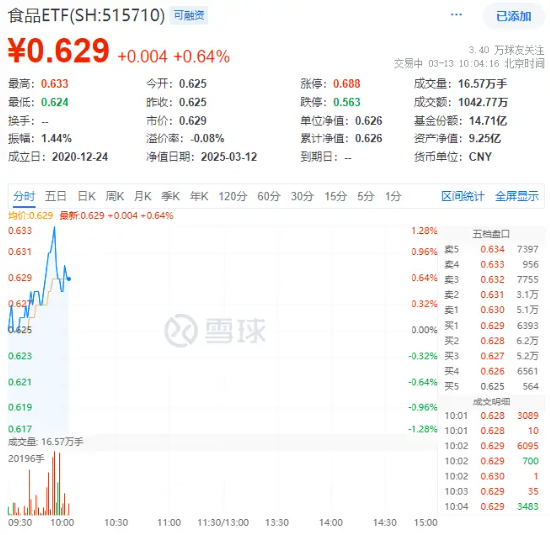Image resolution: width=550 pixels, height=535 pixels.
Task: Click the 净值日期 2025-03-12
Action: pyautogui.click(x=229, y=156)
